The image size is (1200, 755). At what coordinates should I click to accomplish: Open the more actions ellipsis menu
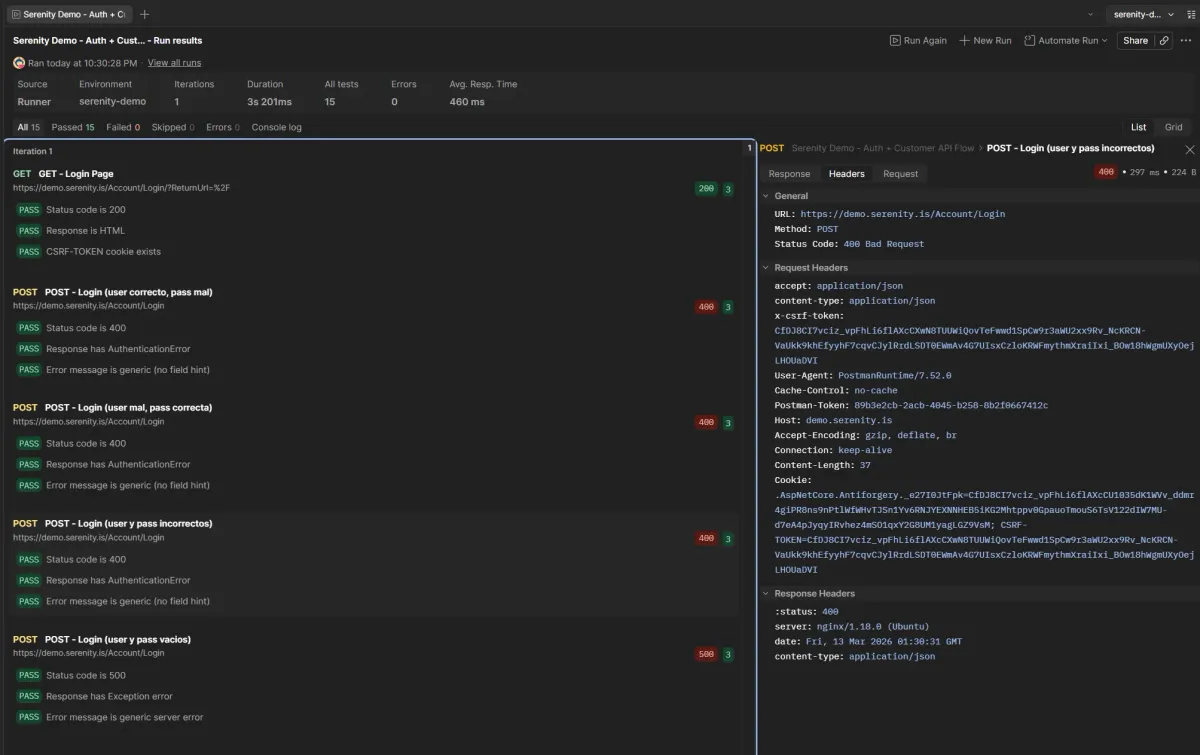pos(1186,40)
